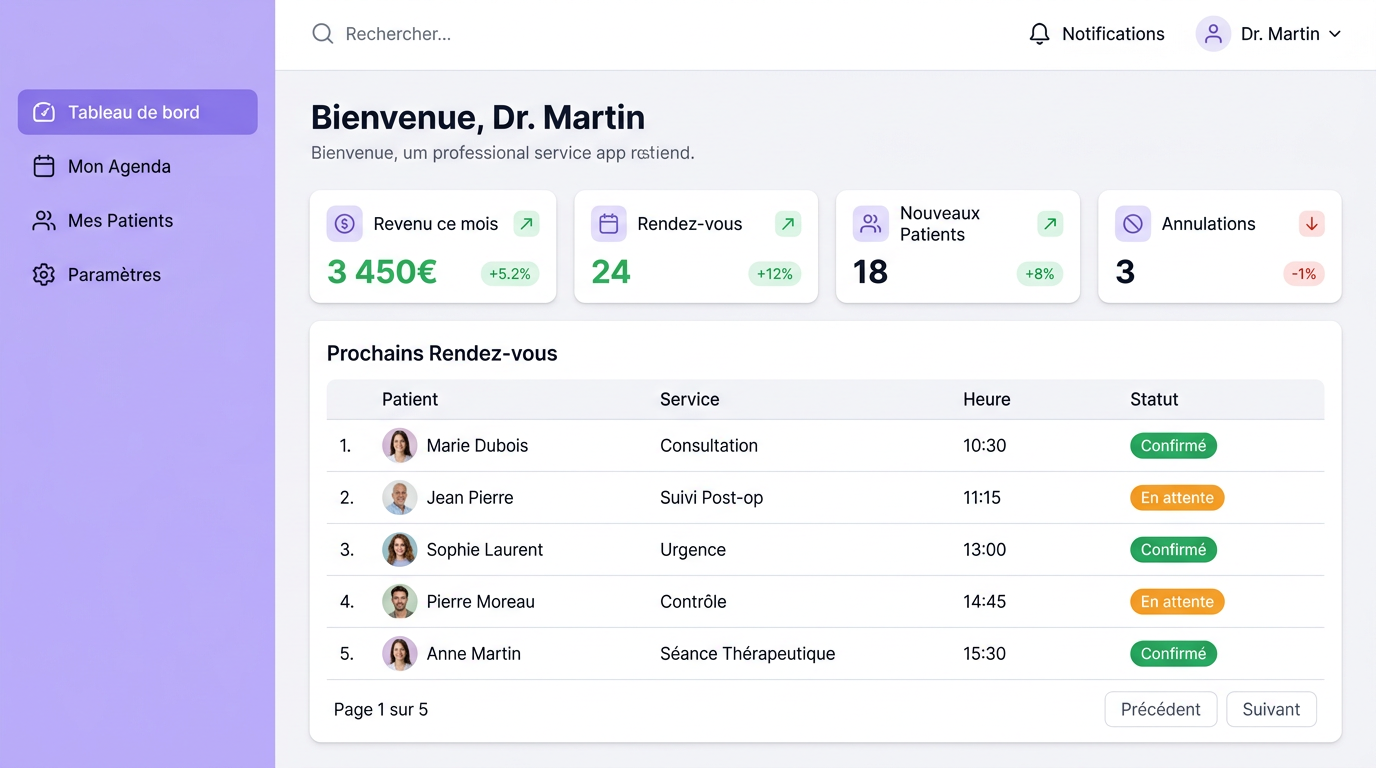Image resolution: width=1376 pixels, height=768 pixels.
Task: Open the Dr. Martin account dropdown chevron
Action: 1334,34
